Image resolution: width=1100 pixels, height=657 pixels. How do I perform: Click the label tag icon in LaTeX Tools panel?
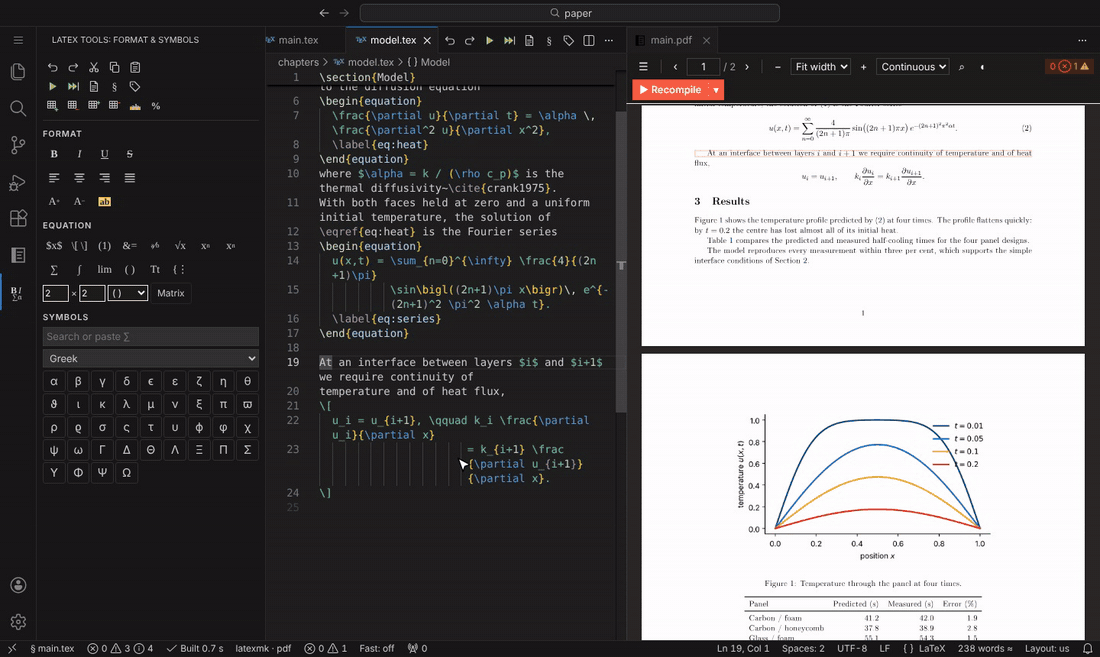(135, 87)
